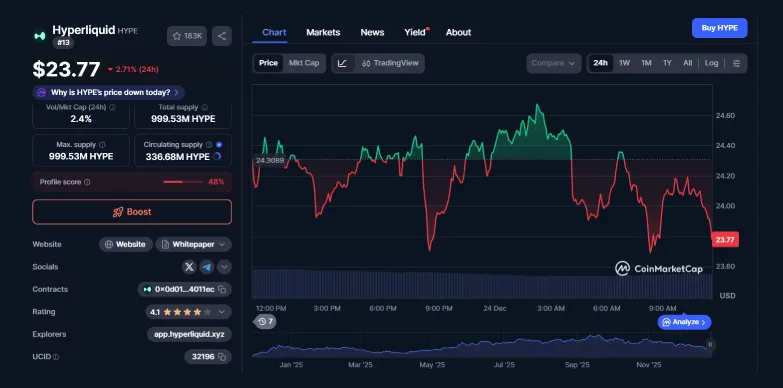Click the 336.68M HYPE circulating supply value
This screenshot has width=783, height=388.
click(178, 157)
